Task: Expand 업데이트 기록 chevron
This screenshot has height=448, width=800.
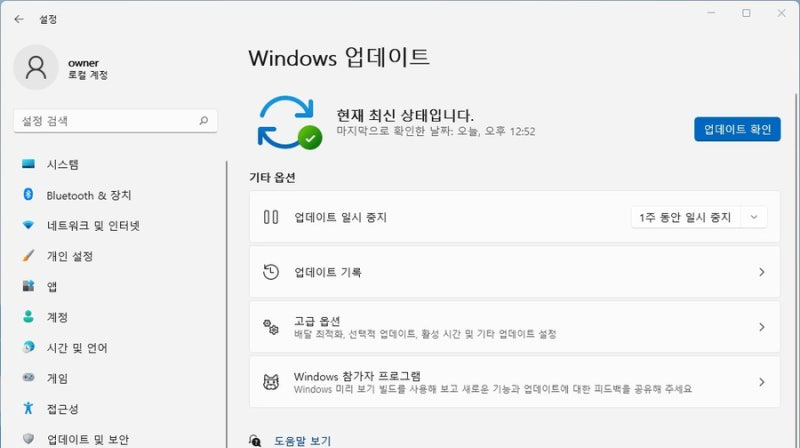Action: click(x=762, y=272)
